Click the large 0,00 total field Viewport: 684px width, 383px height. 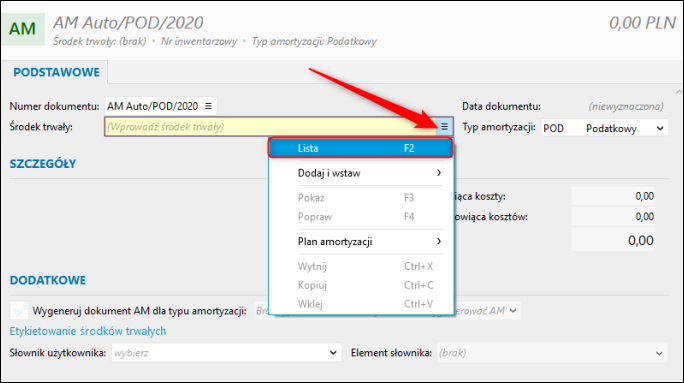pyautogui.click(x=613, y=240)
